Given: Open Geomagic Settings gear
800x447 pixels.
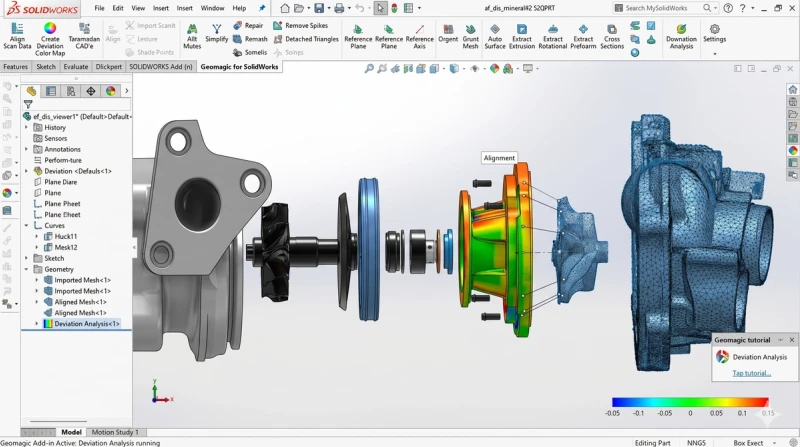Looking at the screenshot, I should tap(714, 33).
